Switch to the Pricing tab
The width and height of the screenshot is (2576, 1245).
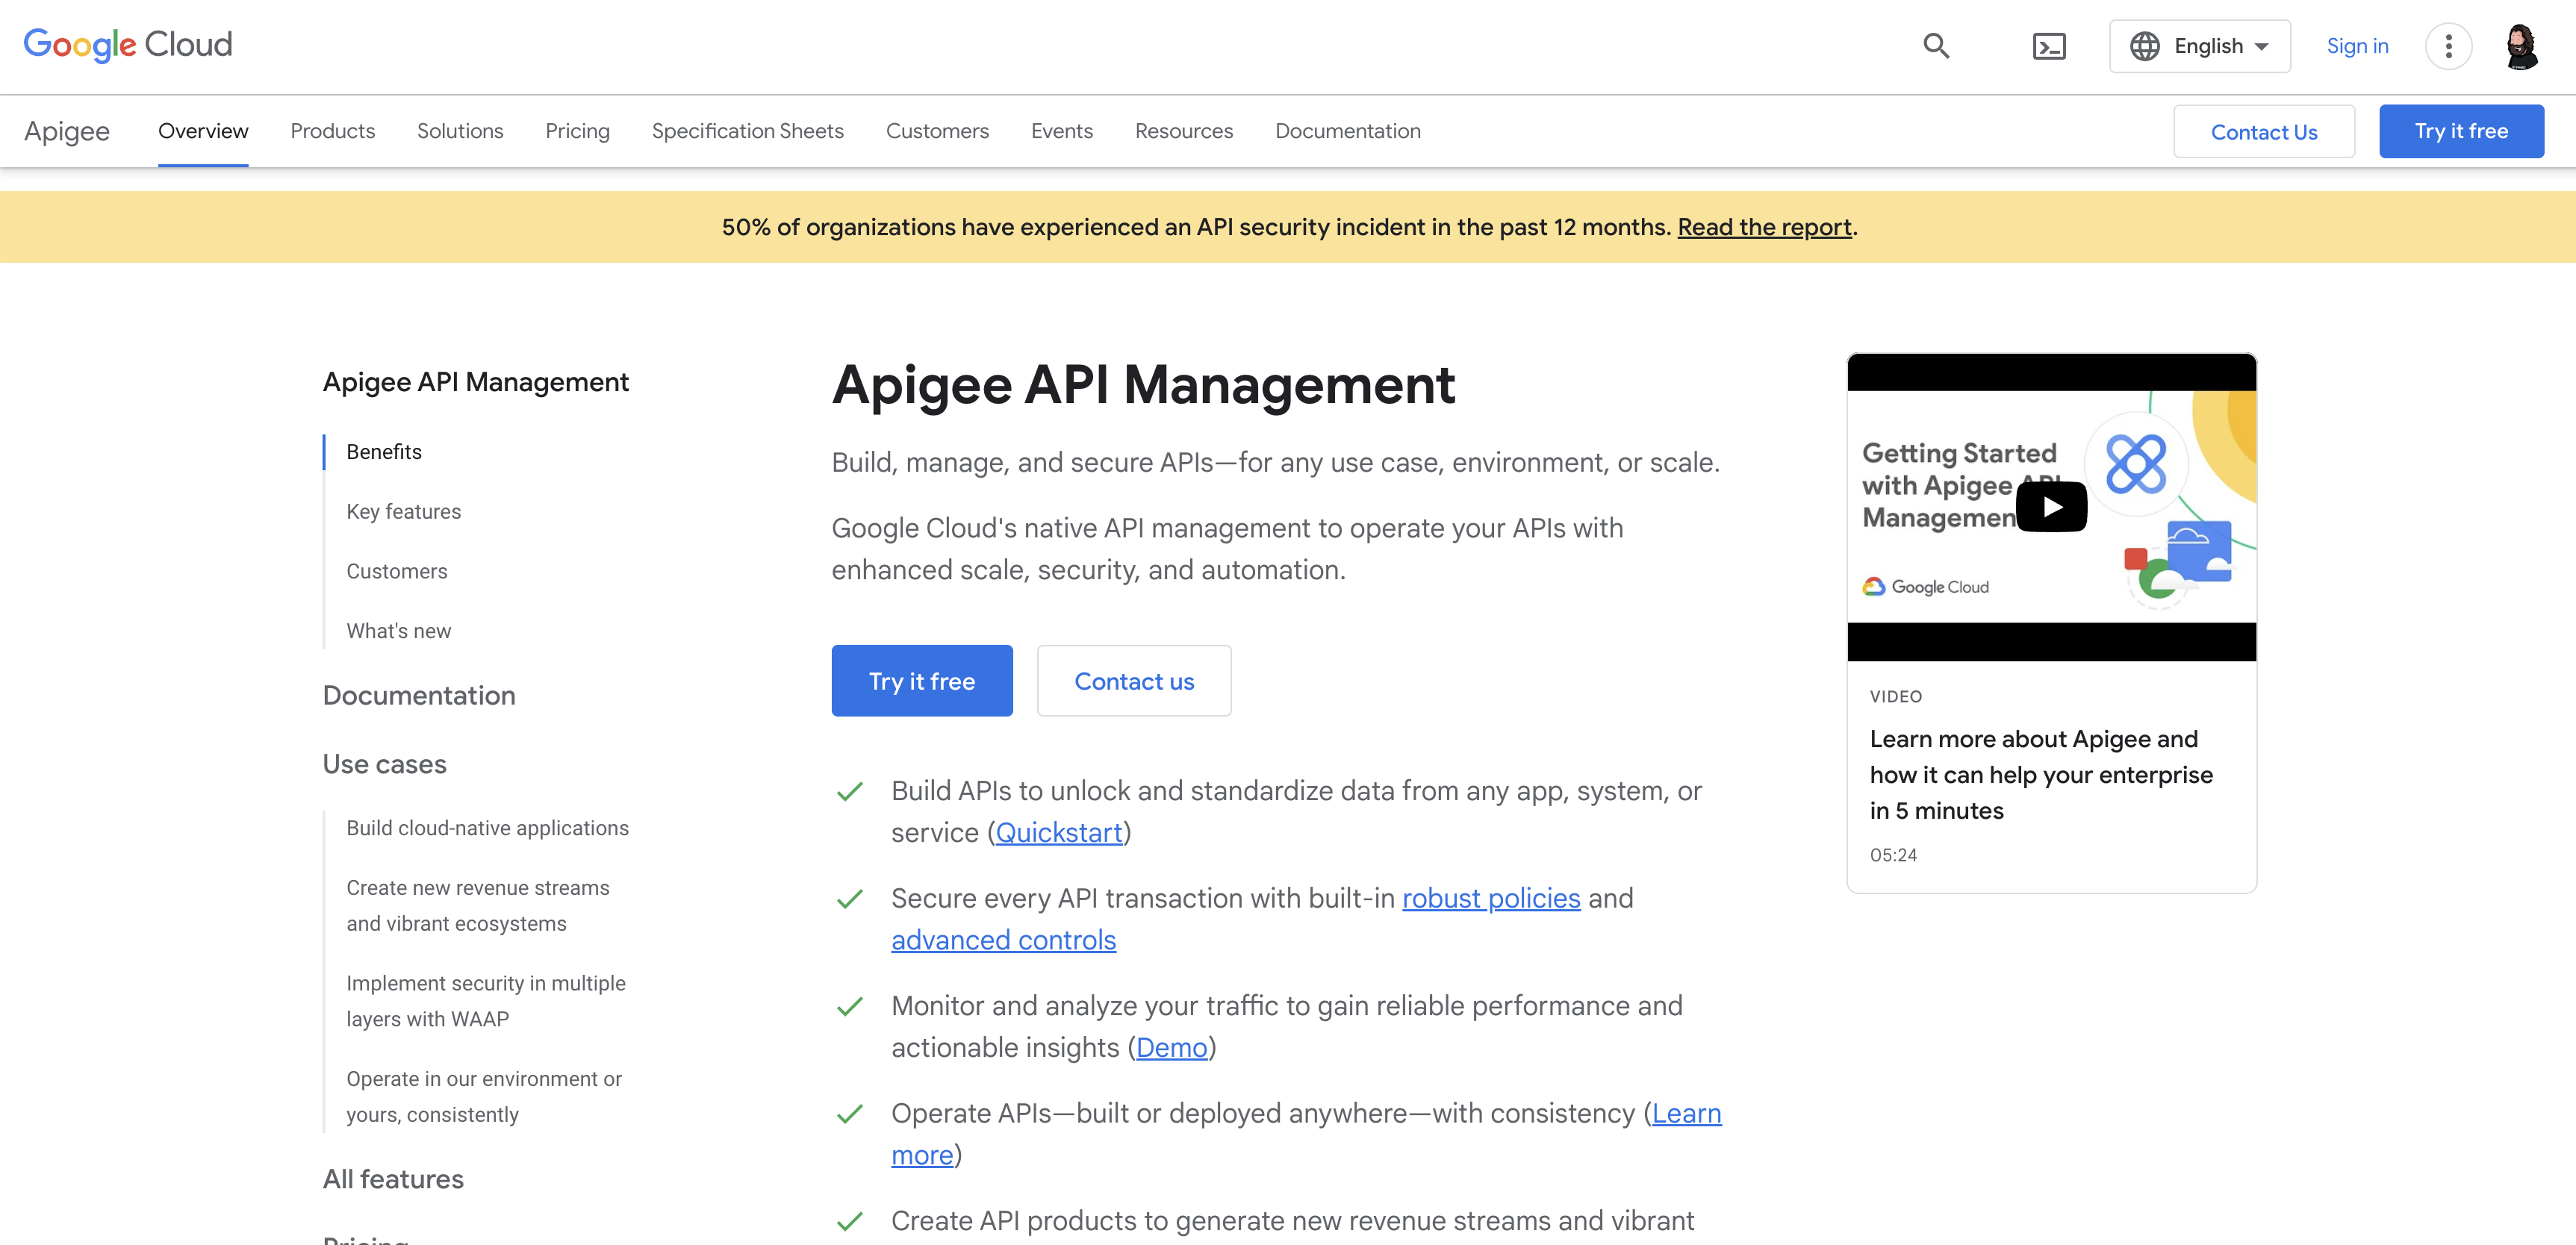click(577, 131)
